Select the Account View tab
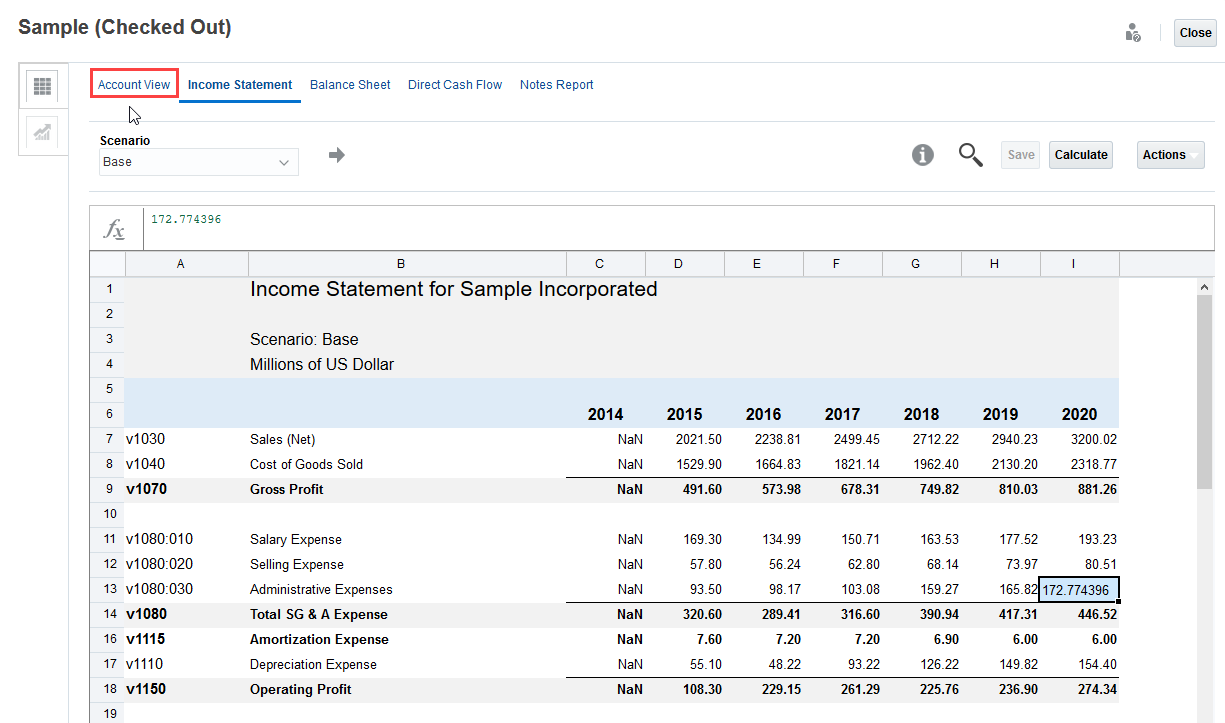This screenshot has height=723, width=1225. [134, 84]
